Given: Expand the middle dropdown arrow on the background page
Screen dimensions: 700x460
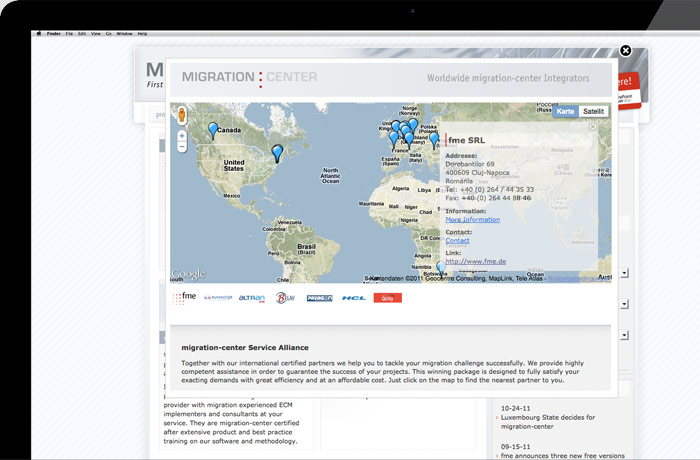Looking at the screenshot, I should (625, 304).
